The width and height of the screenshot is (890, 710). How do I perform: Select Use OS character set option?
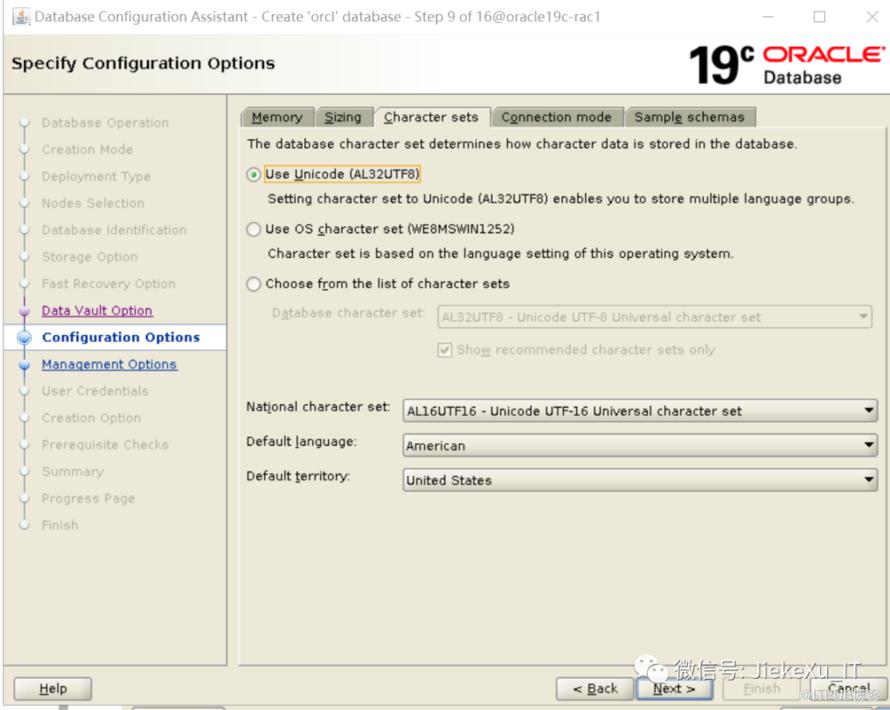[254, 229]
